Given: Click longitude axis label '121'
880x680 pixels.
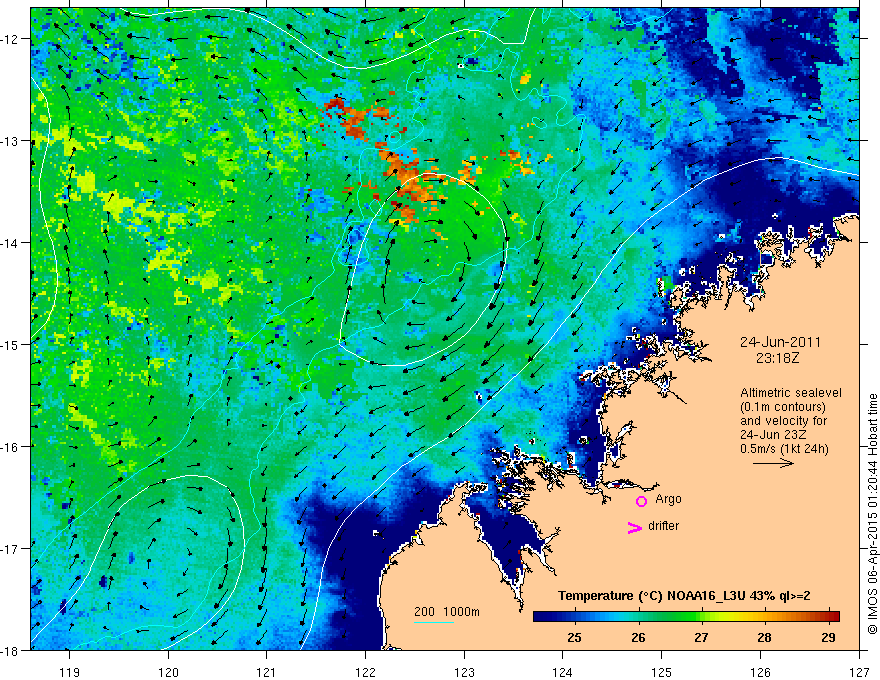Looking at the screenshot, I should click(x=267, y=672).
